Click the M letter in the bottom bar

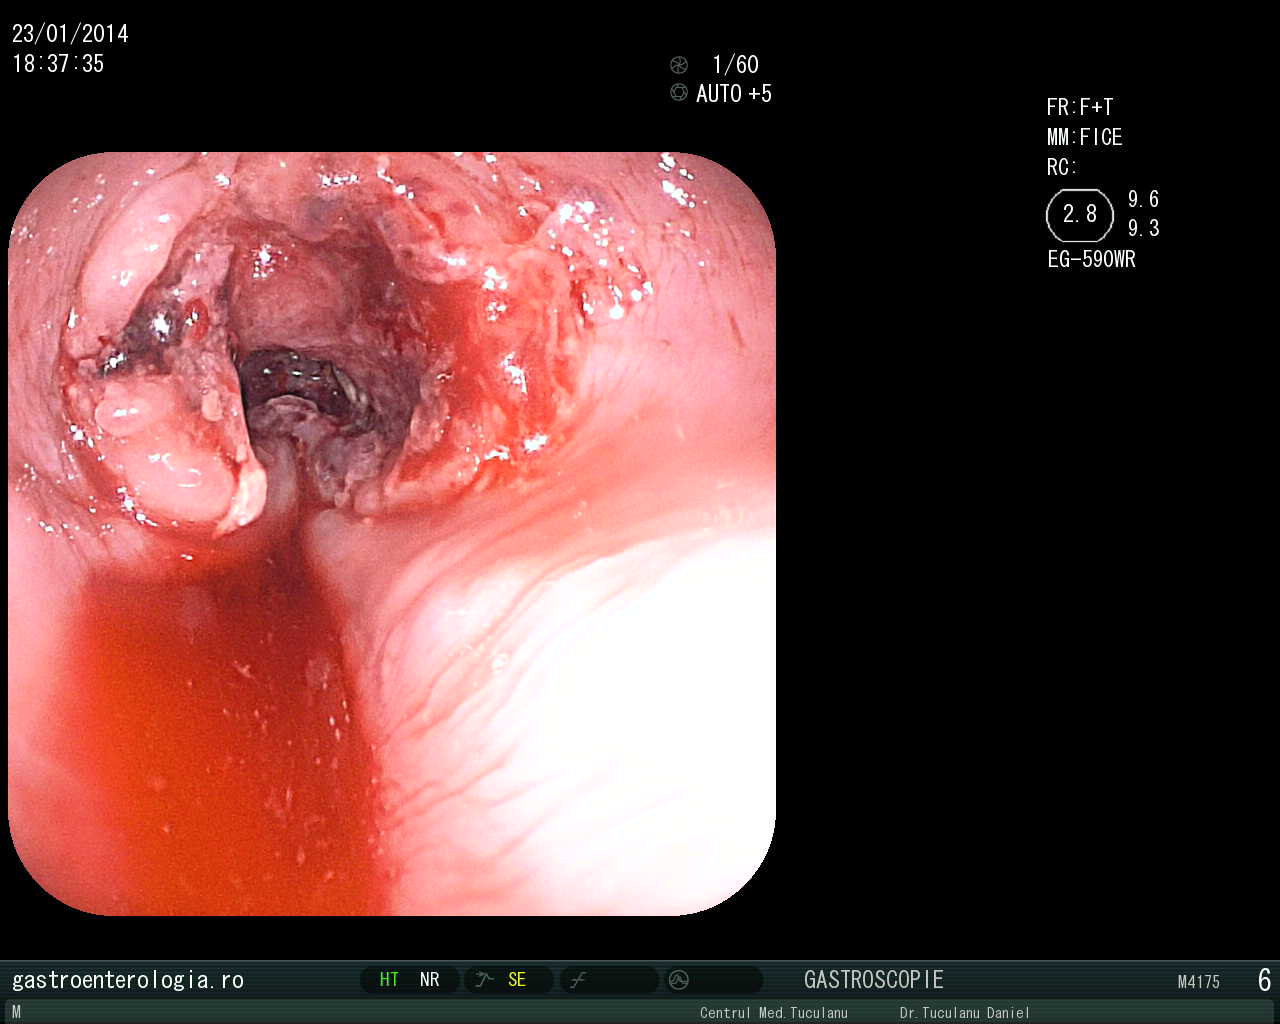click(x=16, y=1012)
